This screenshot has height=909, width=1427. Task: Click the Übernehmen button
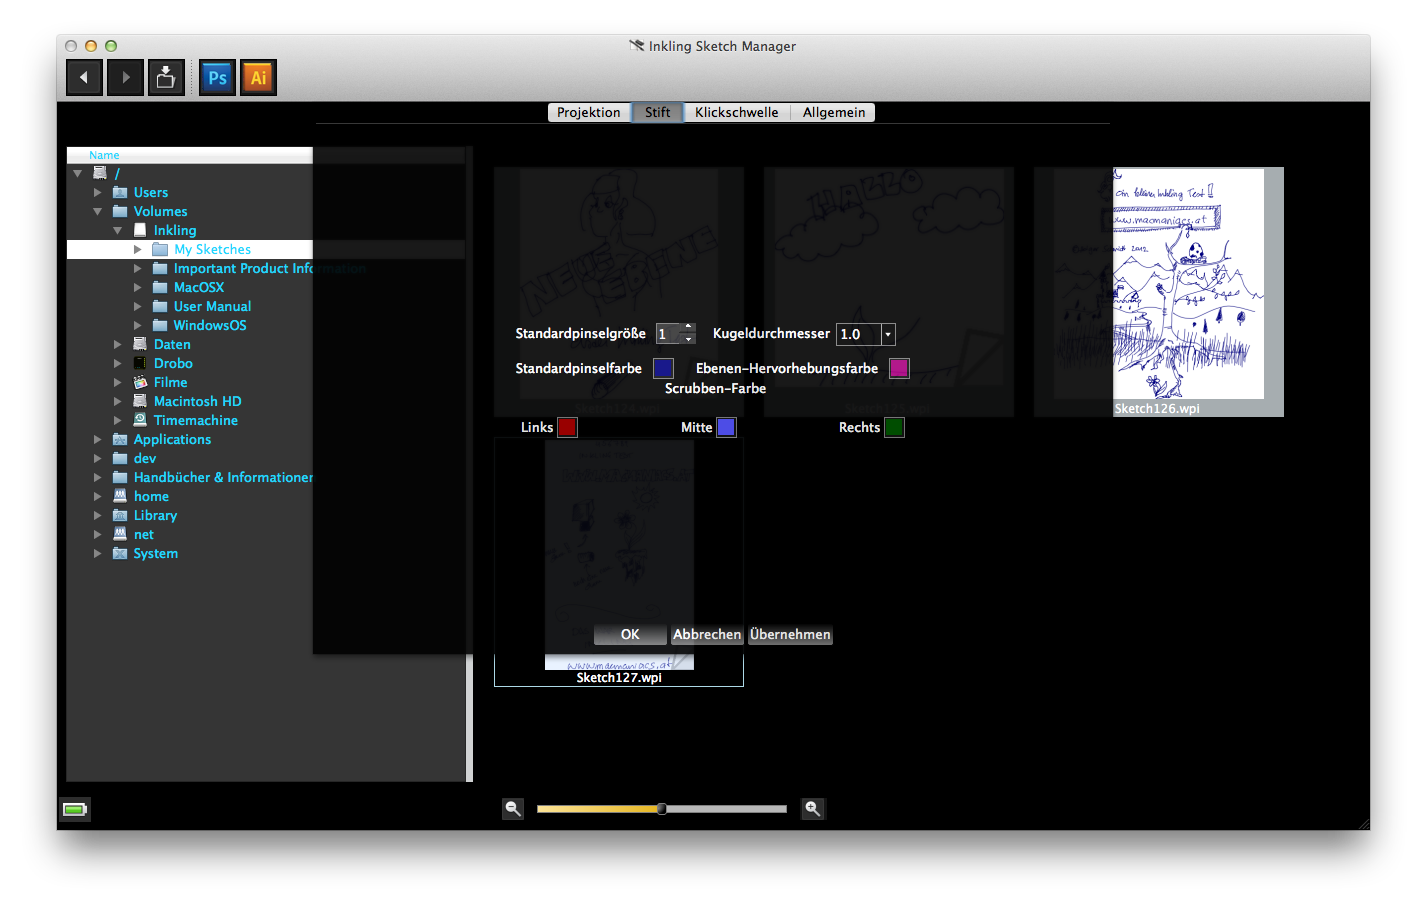[x=790, y=634]
